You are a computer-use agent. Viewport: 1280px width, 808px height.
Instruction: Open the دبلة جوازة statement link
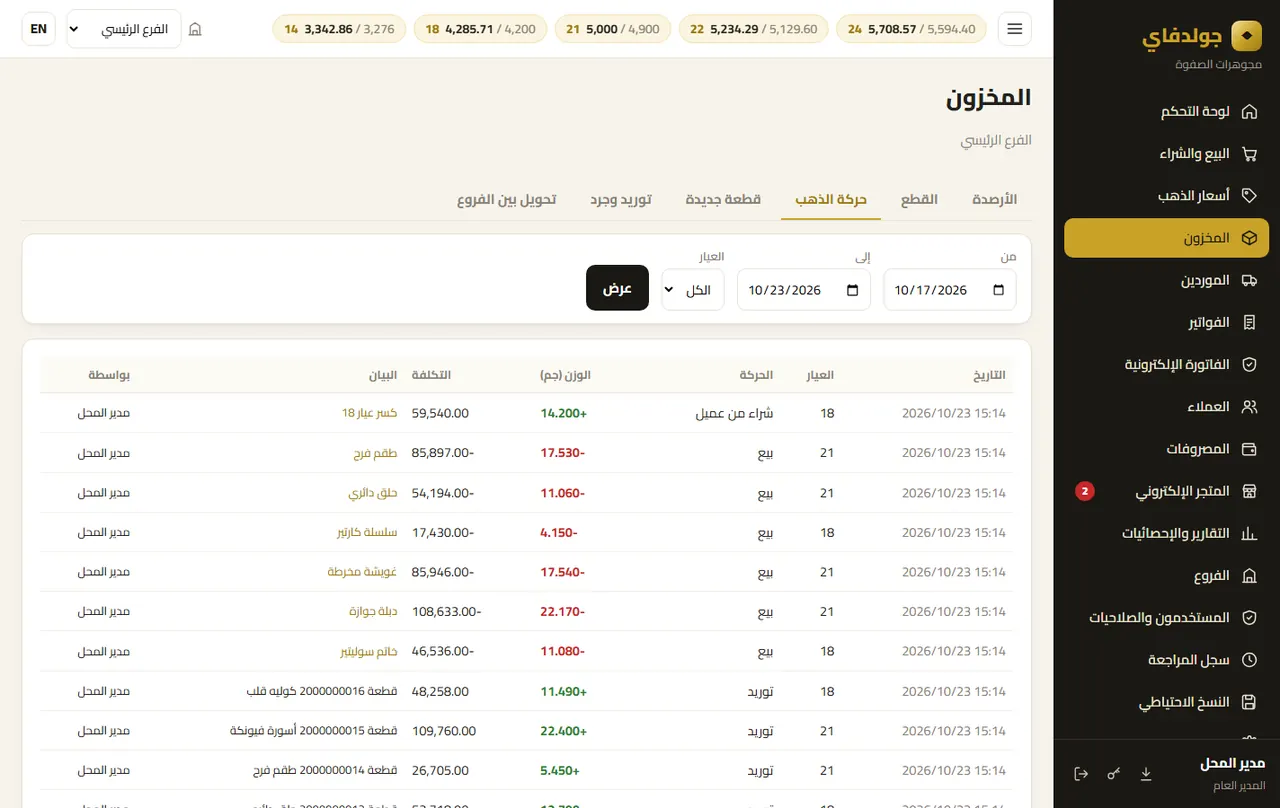click(x=374, y=612)
